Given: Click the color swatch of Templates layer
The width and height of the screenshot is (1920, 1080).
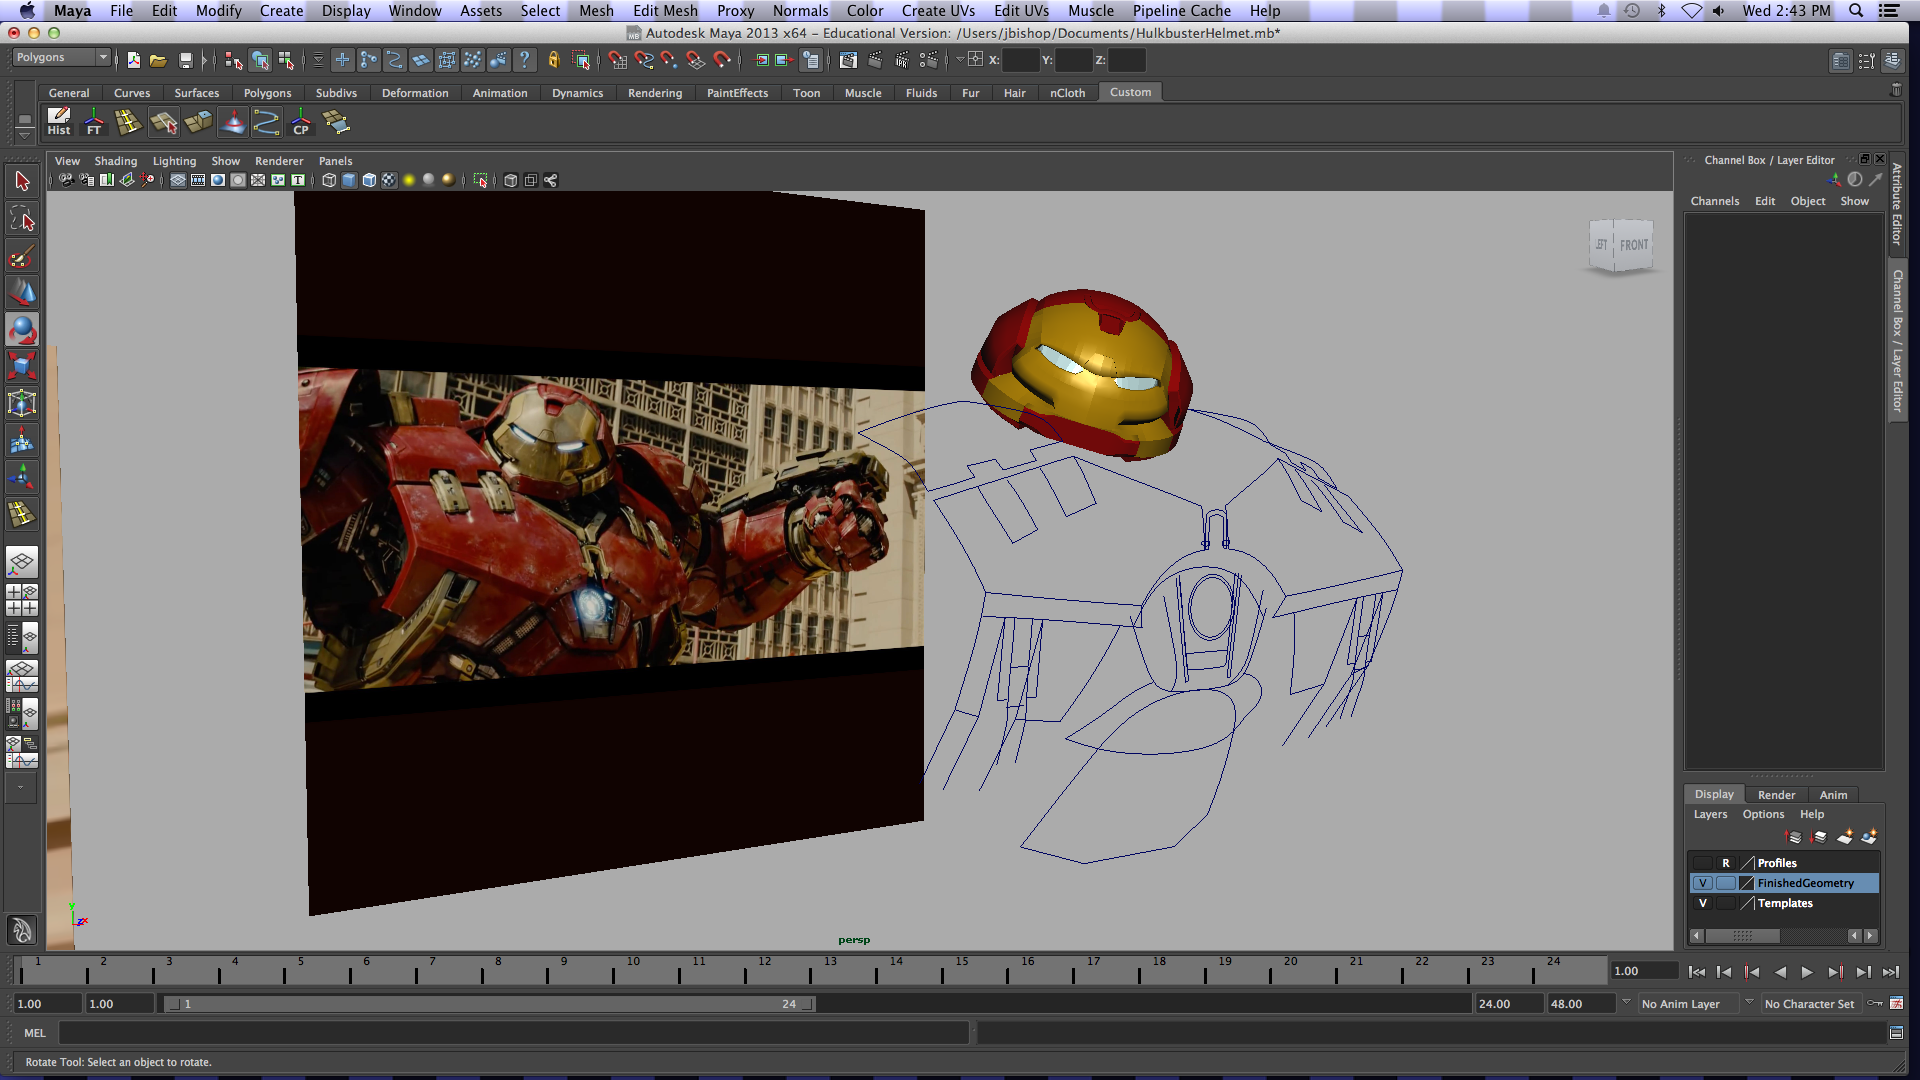Looking at the screenshot, I should point(1747,903).
